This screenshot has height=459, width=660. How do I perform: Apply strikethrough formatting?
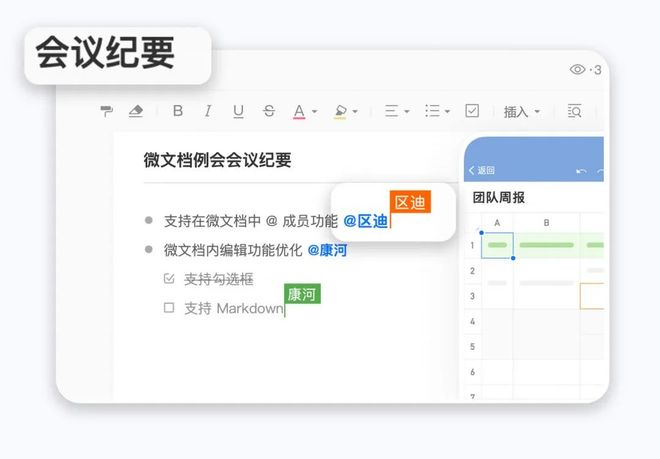(268, 111)
